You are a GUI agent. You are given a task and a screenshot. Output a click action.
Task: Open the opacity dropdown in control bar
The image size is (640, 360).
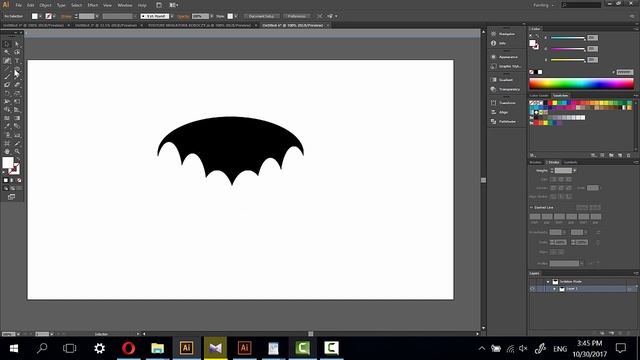coord(211,16)
